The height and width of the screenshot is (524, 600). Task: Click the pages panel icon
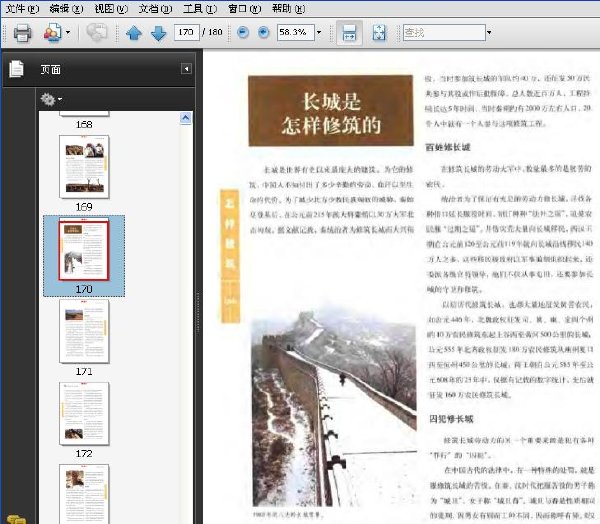click(16, 69)
